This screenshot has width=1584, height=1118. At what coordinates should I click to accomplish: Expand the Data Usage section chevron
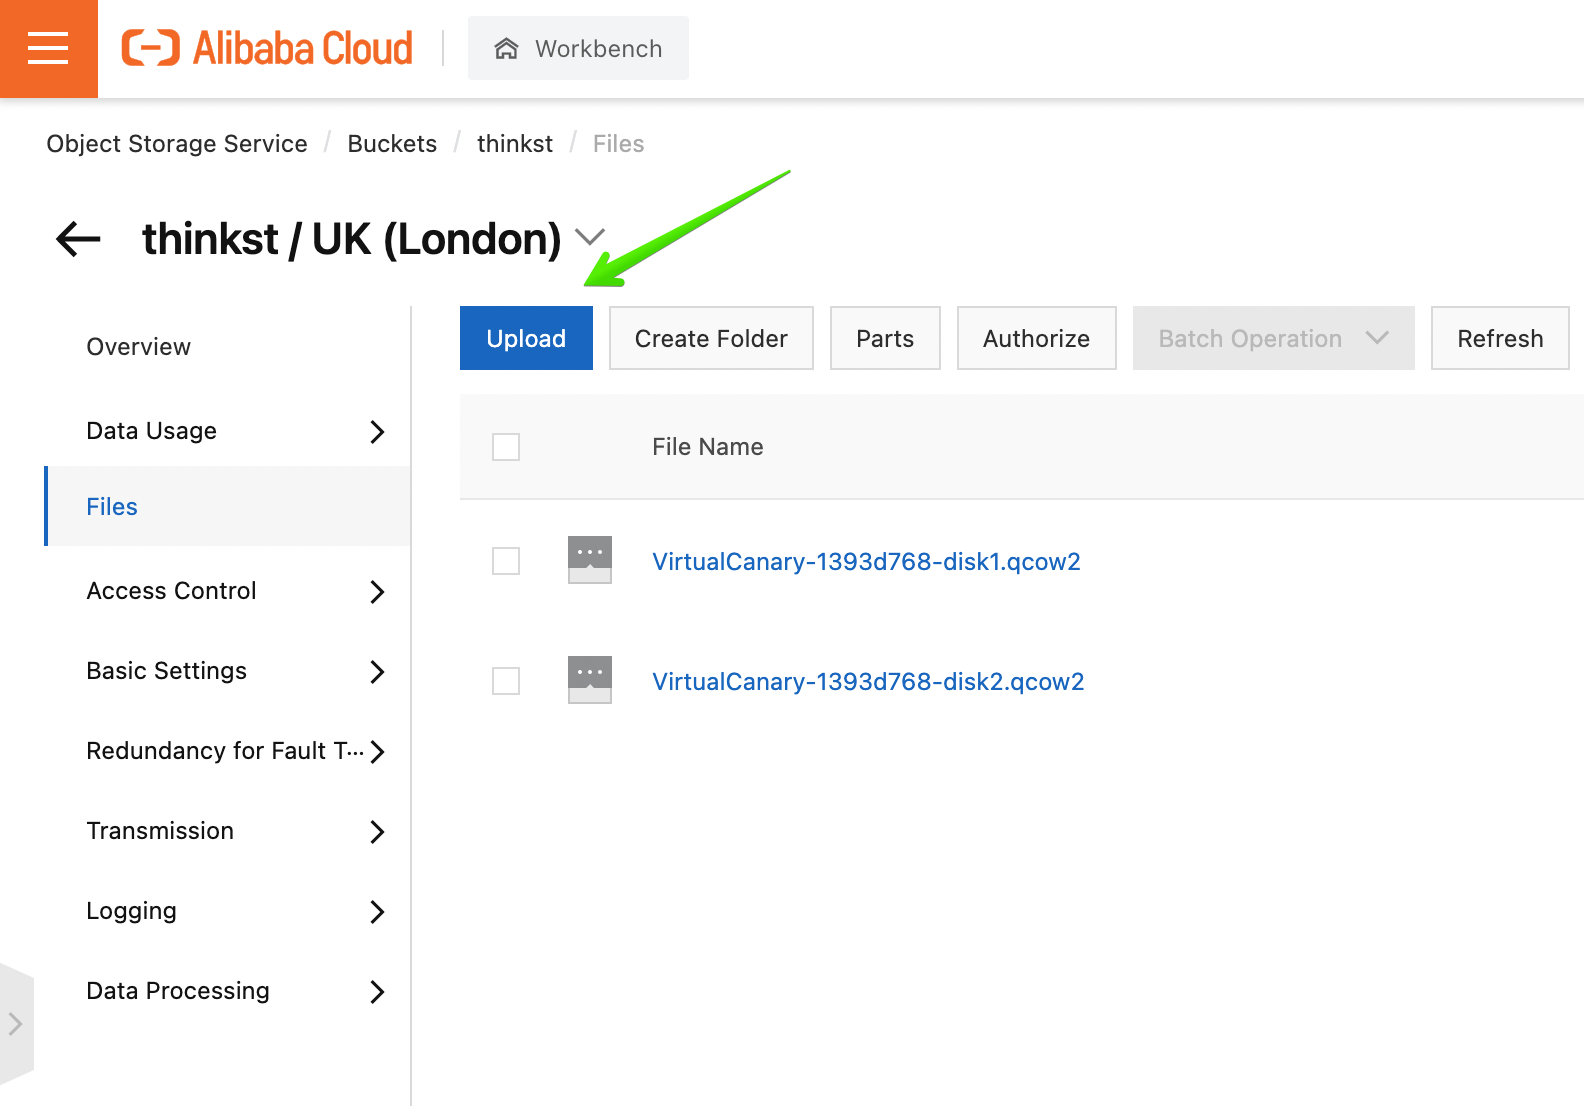coord(377,432)
